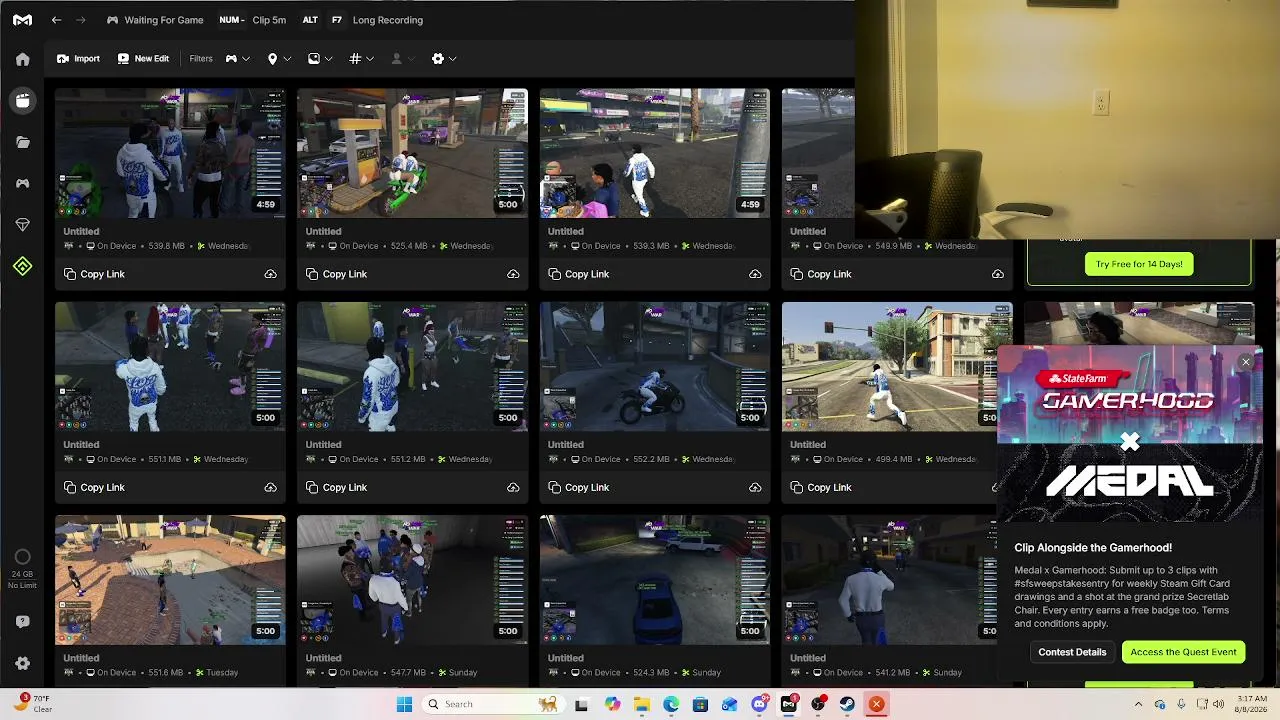This screenshot has height=720, width=1280.
Task: Click Untitled title of 541.2 MB clip
Action: coord(808,658)
